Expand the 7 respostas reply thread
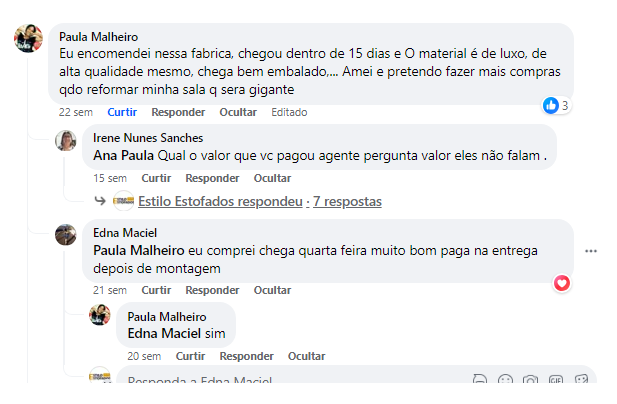 [x=347, y=201]
